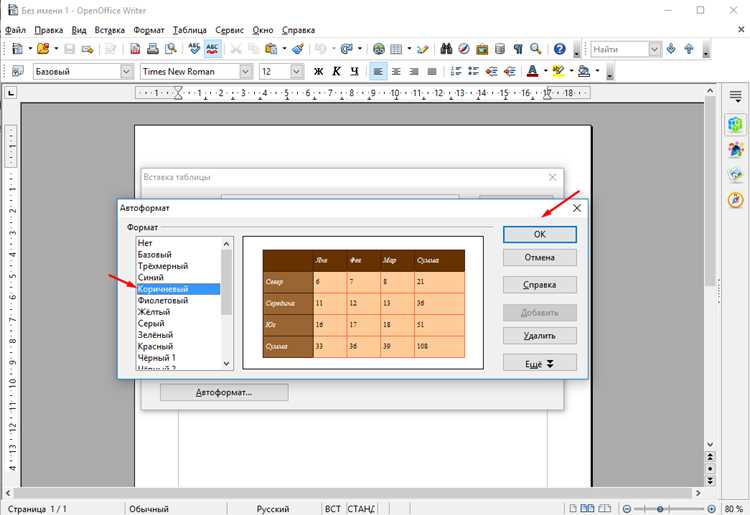750x515 pixels.
Task: Click the Highlighting color marker icon
Action: click(x=558, y=71)
